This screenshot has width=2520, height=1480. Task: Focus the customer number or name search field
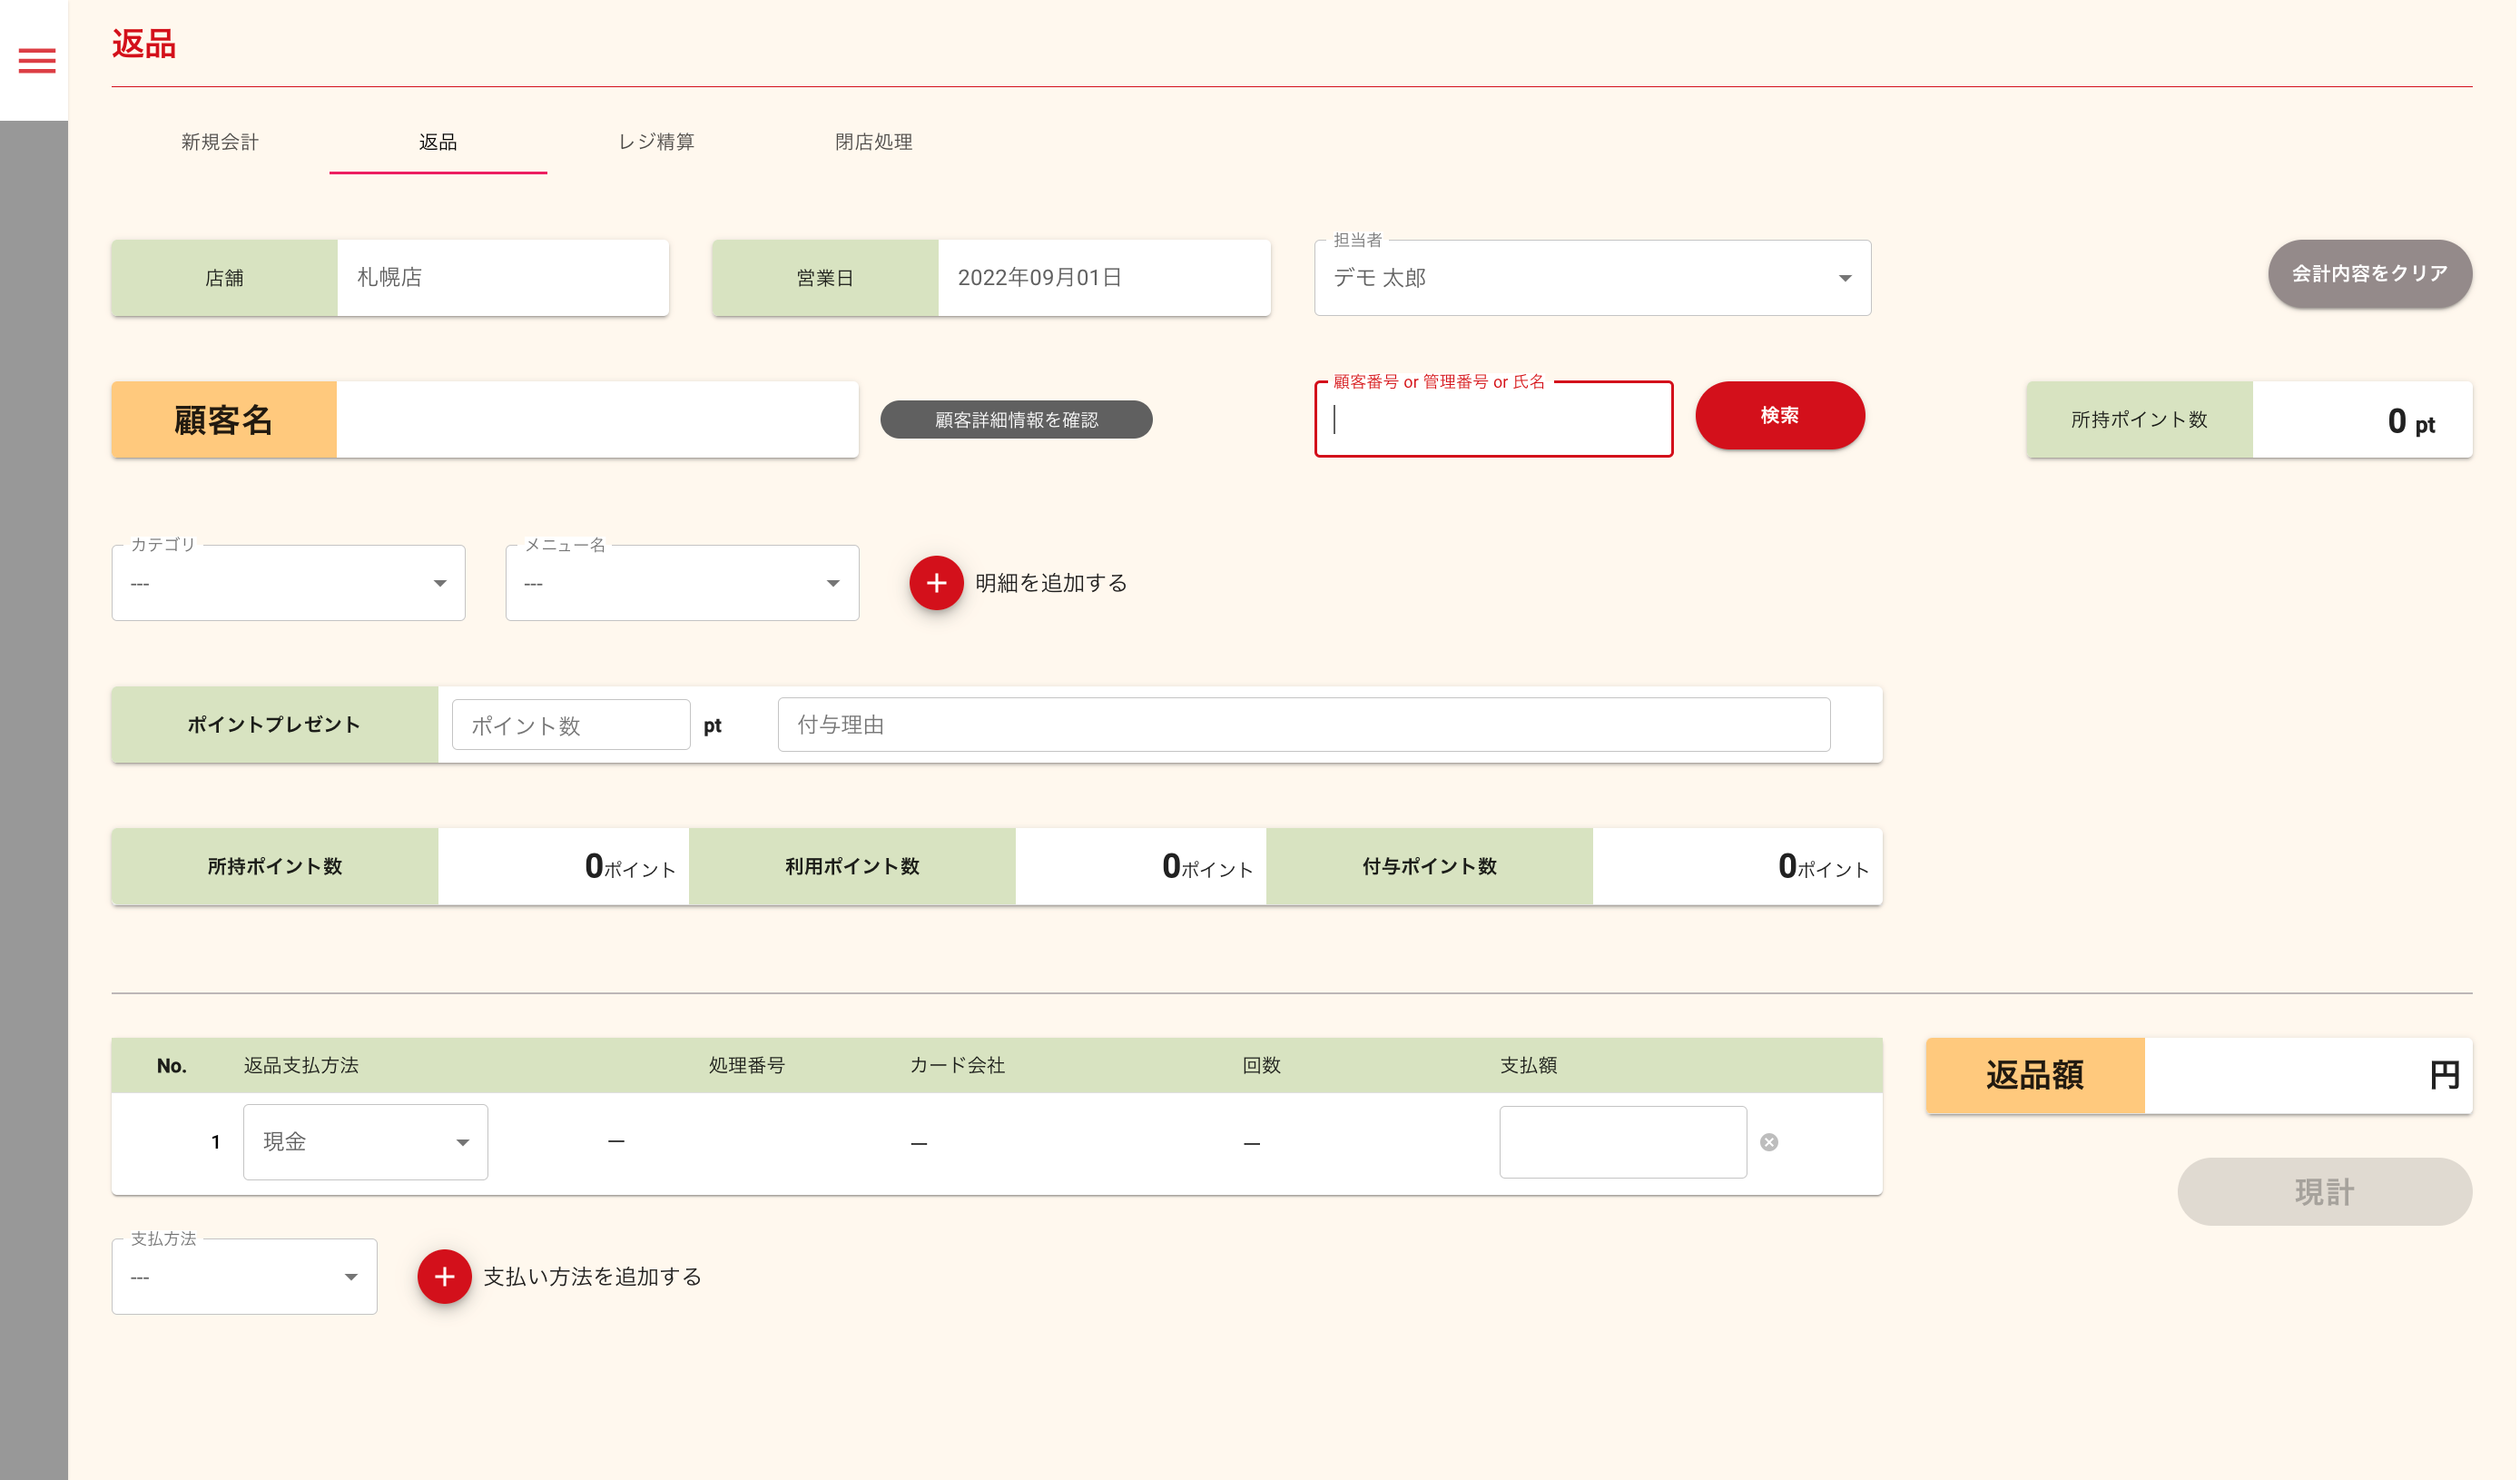(1493, 420)
